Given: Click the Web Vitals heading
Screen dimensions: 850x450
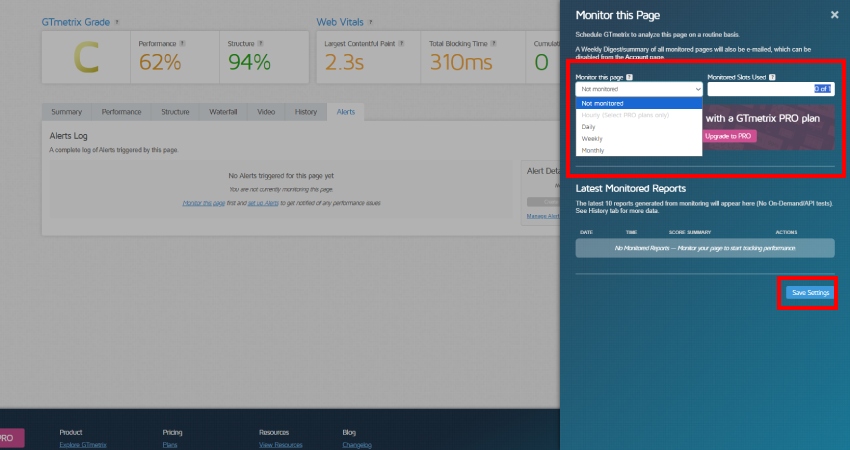Looking at the screenshot, I should point(340,22).
